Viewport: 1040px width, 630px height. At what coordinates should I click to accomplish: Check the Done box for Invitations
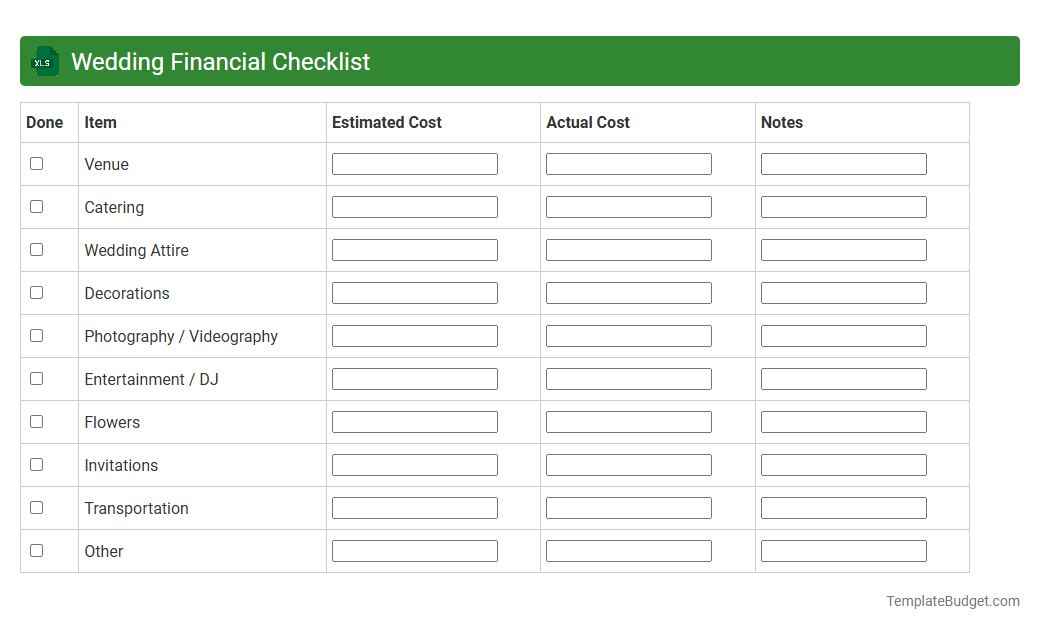click(x=36, y=464)
